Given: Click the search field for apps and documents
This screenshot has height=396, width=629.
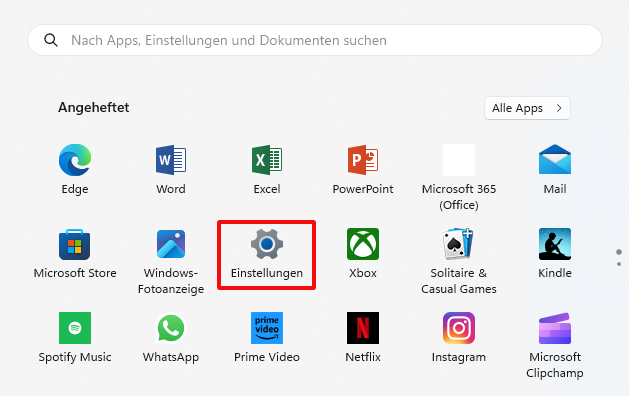Looking at the screenshot, I should (315, 40).
